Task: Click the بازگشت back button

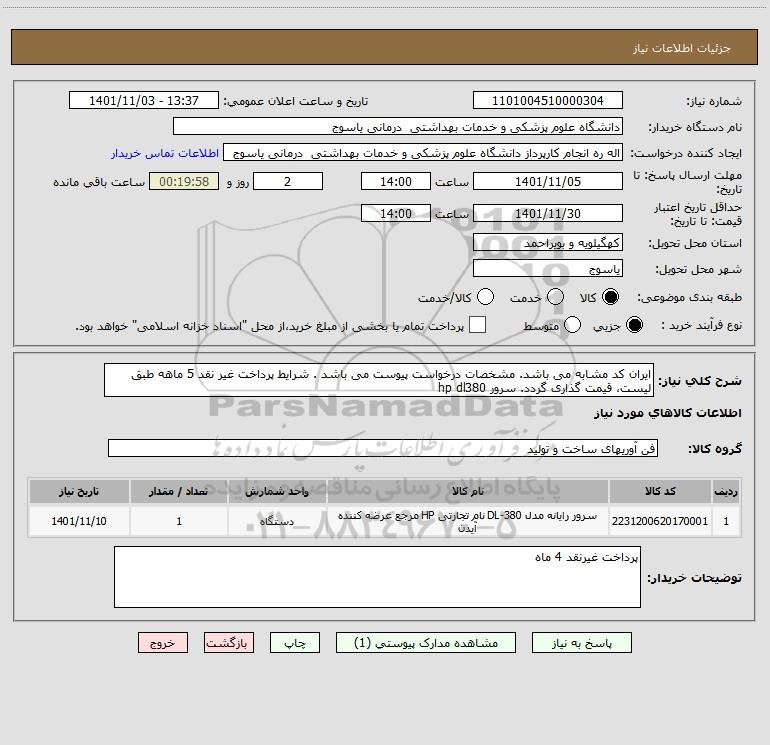Action: [x=229, y=643]
